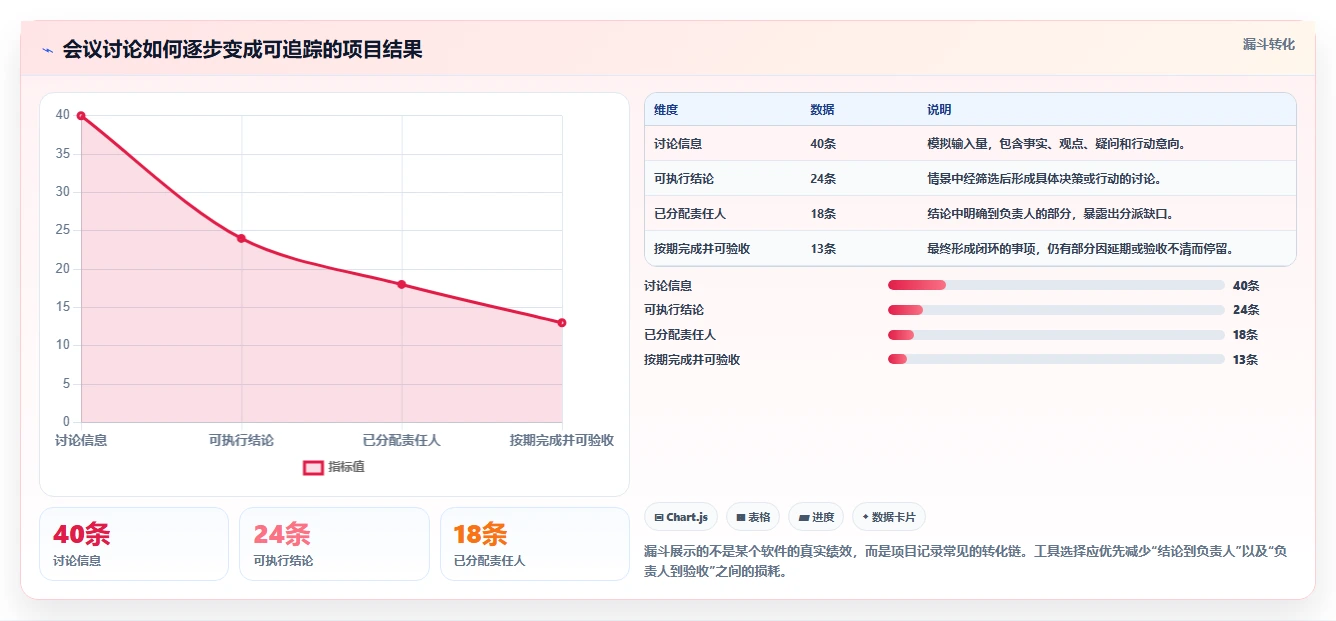Viewport: 1336px width, 621px height.
Task: Click the 按期完成并可验收 cell in the table
Action: 702,249
